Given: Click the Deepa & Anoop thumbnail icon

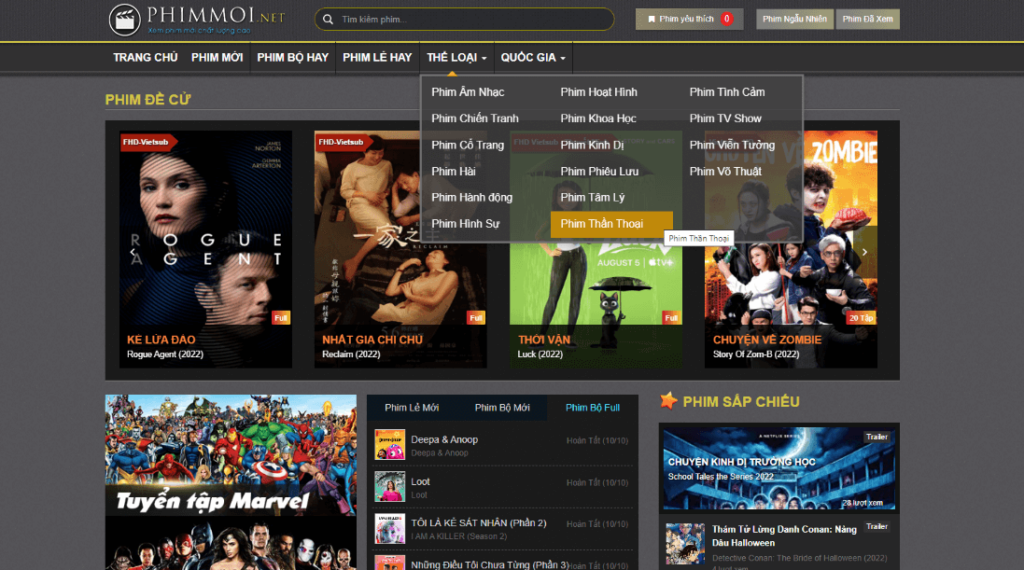Looking at the screenshot, I should click(389, 445).
